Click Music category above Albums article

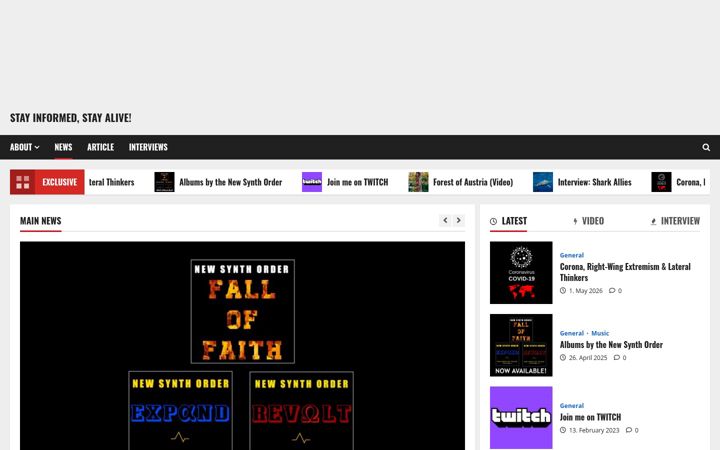(x=600, y=333)
